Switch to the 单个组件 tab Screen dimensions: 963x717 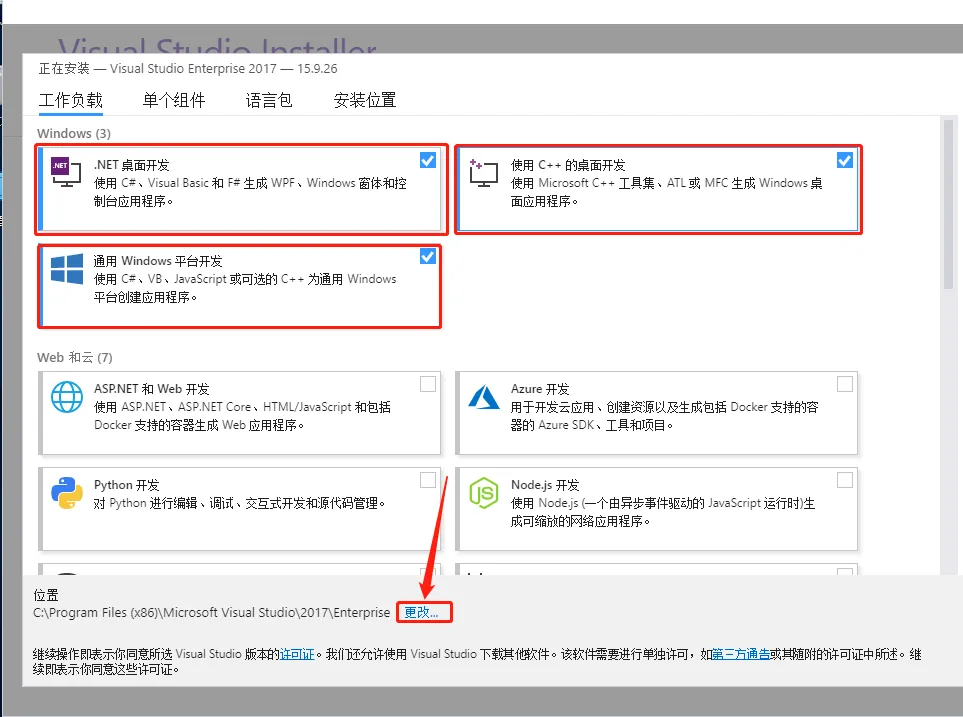click(x=174, y=100)
